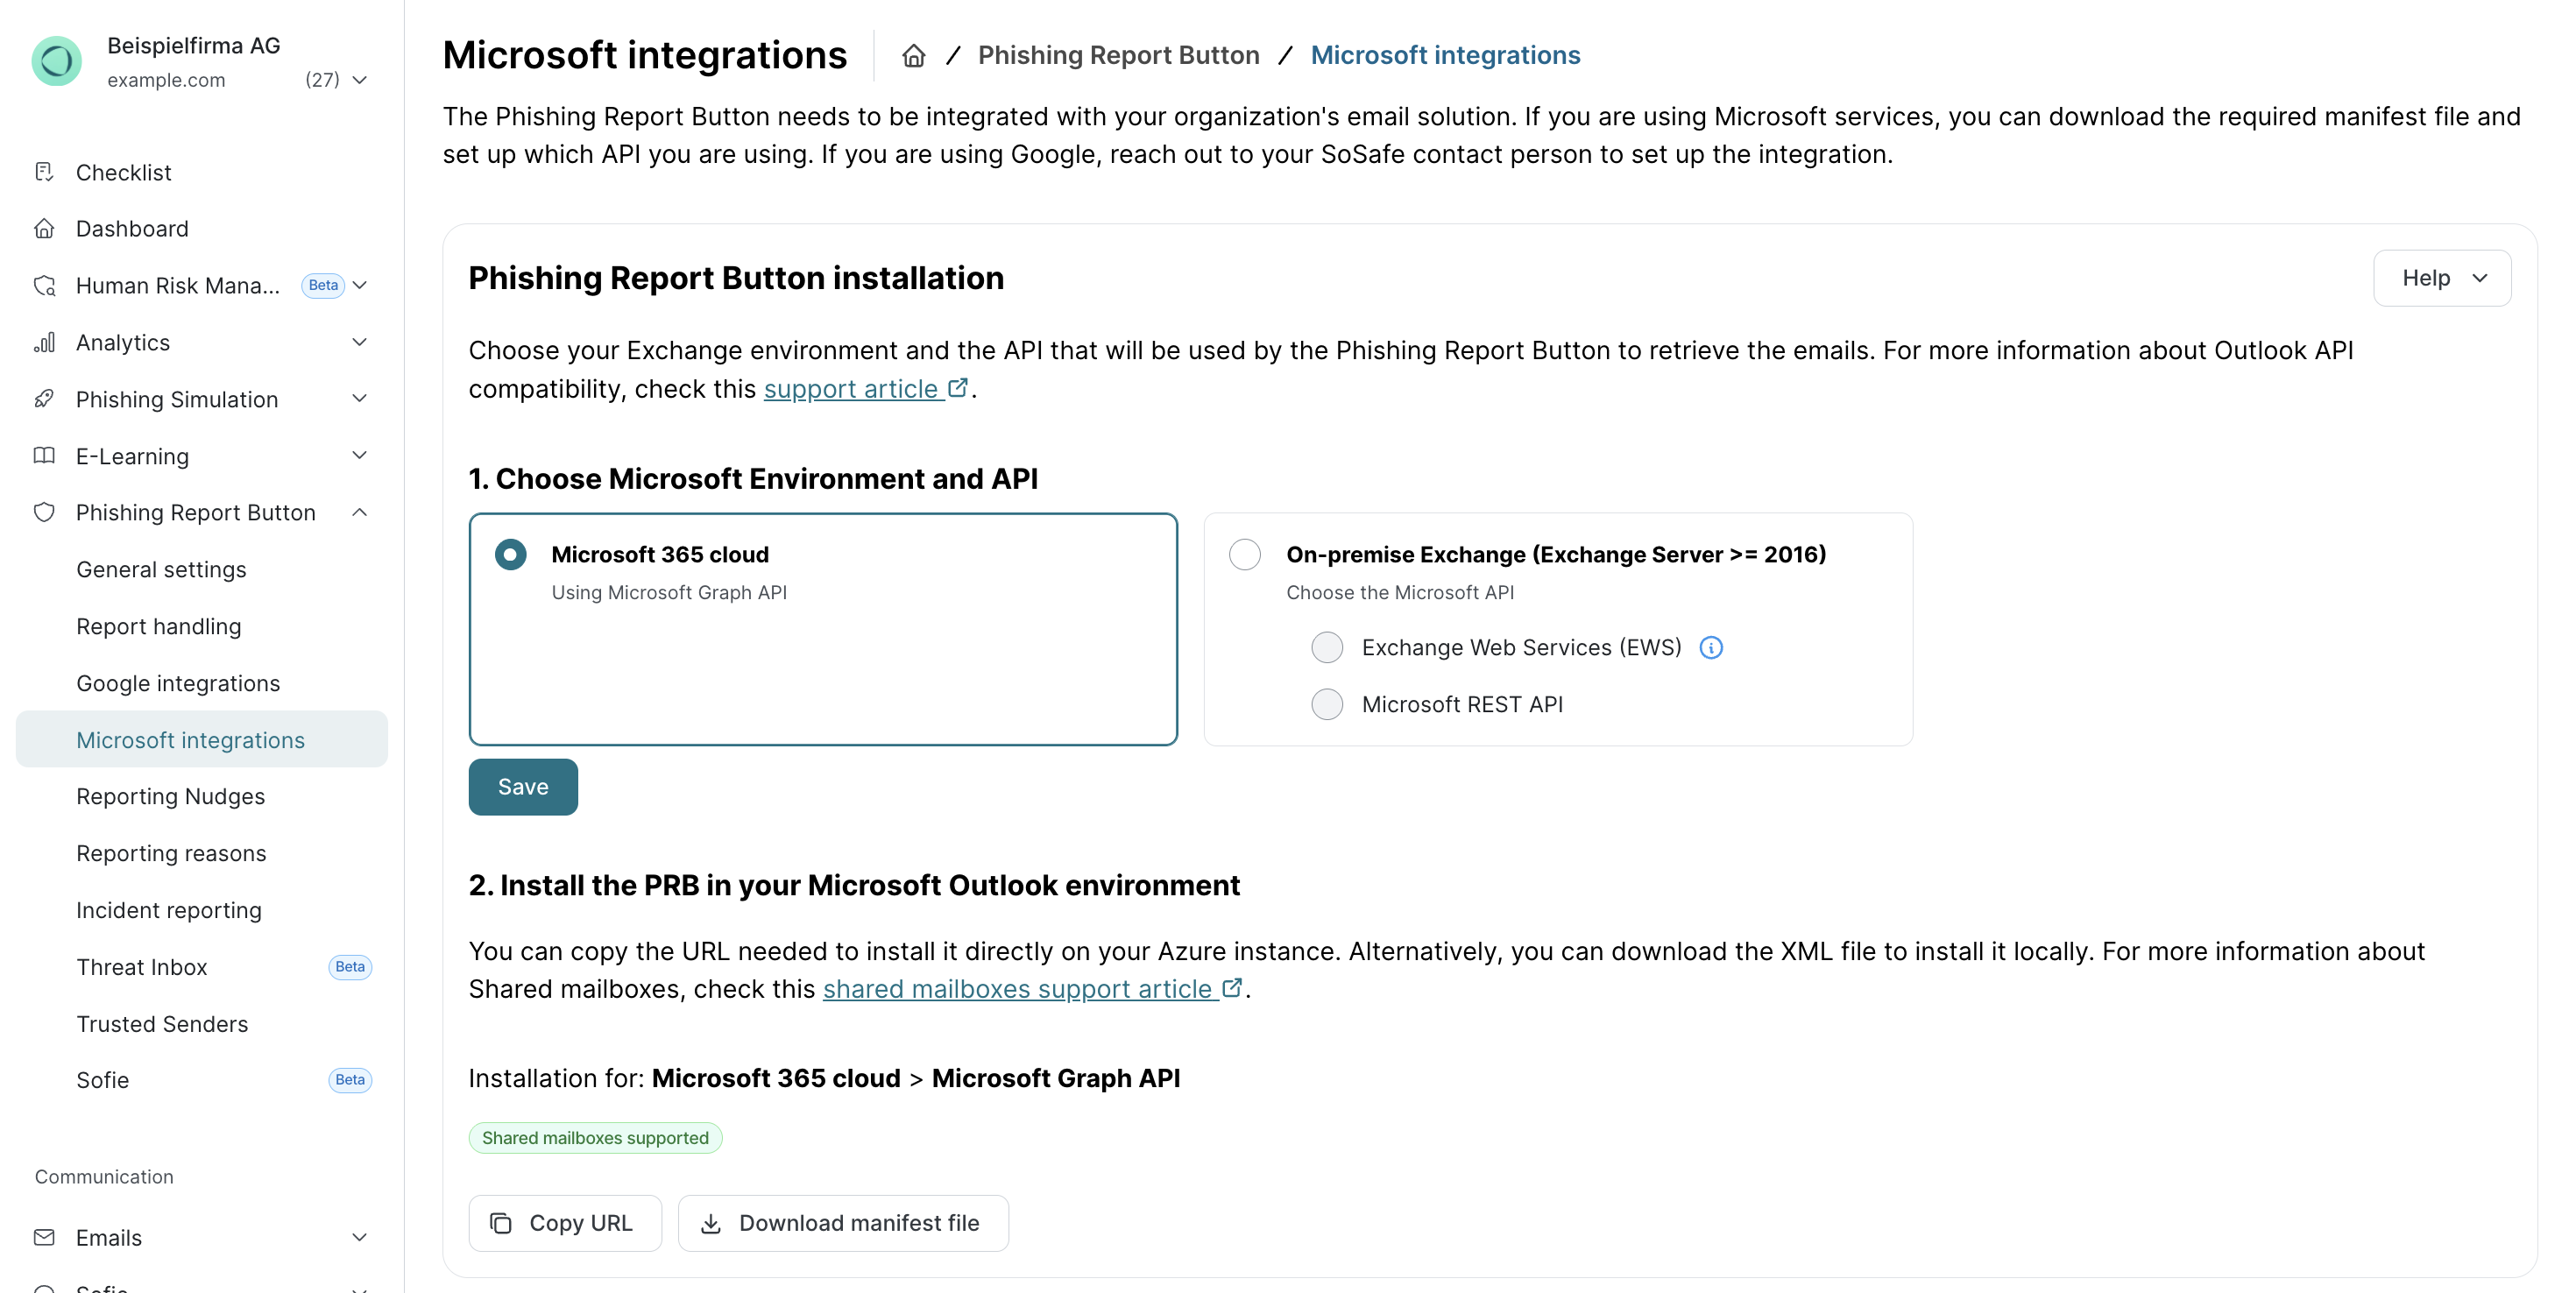Click the Emails envelope icon
This screenshot has width=2576, height=1293.
tap(44, 1238)
